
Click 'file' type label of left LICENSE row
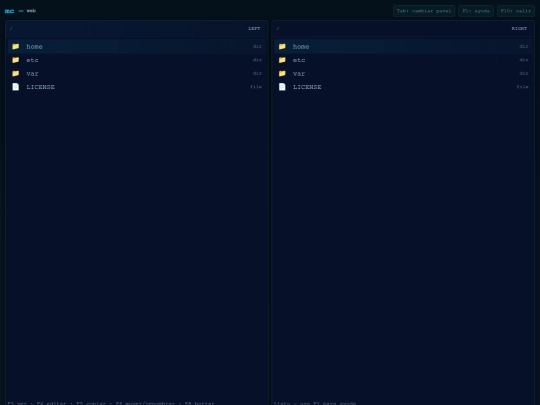click(x=256, y=87)
